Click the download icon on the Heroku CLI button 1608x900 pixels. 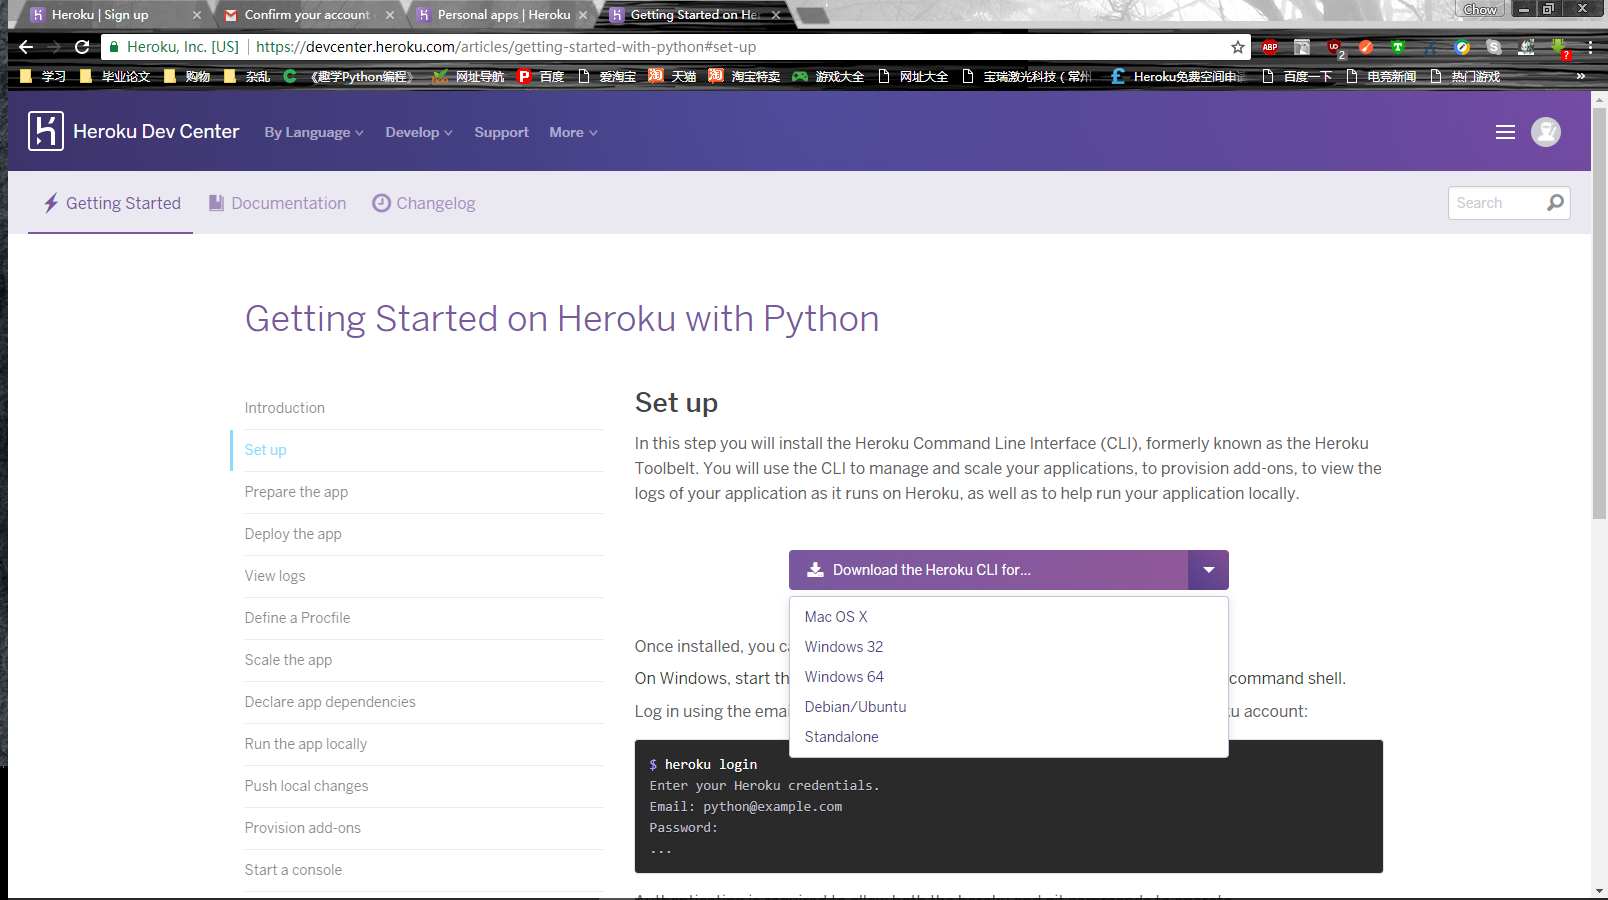click(814, 569)
